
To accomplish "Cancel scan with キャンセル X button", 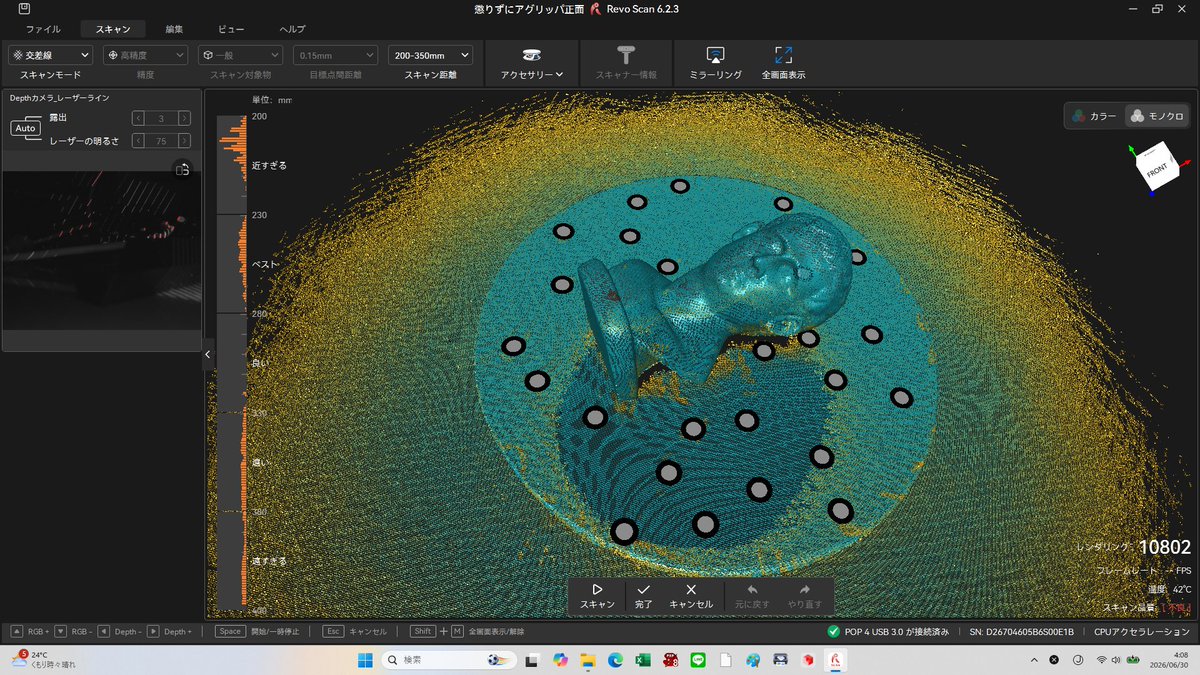I will point(690,596).
